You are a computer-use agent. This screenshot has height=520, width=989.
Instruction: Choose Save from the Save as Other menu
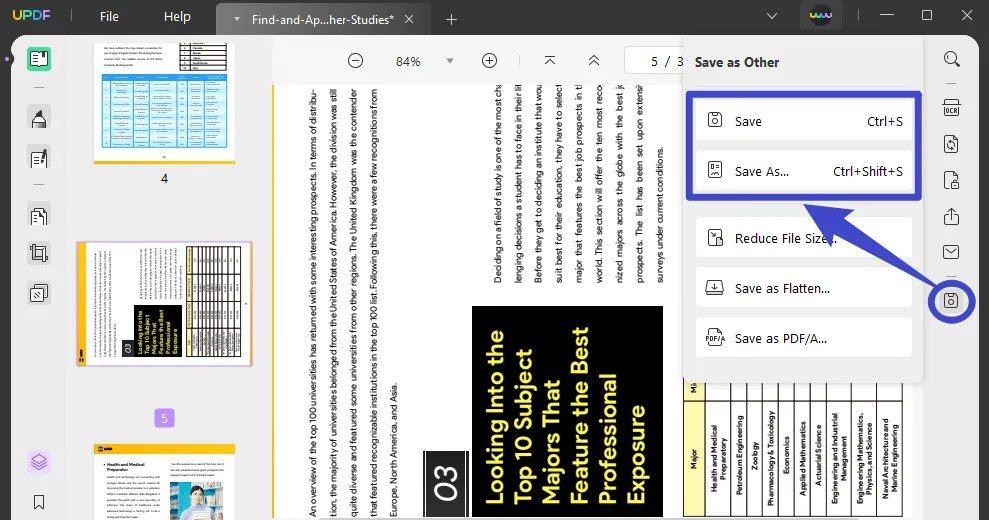(x=804, y=121)
